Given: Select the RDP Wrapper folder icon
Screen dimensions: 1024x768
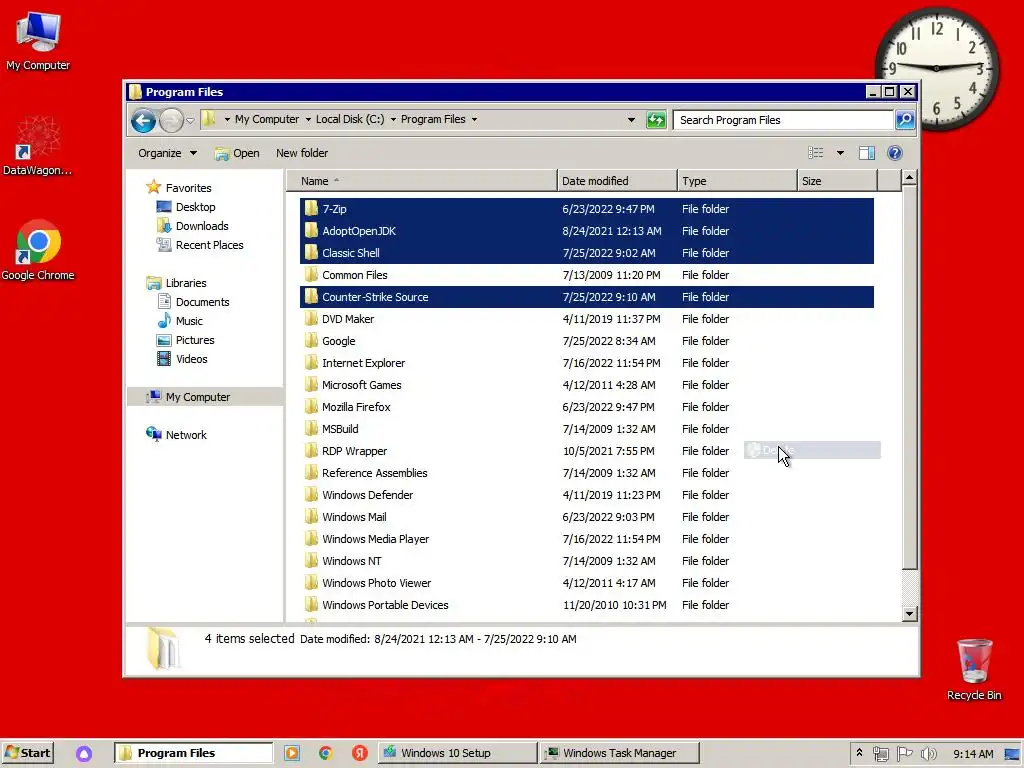Looking at the screenshot, I should tap(312, 451).
